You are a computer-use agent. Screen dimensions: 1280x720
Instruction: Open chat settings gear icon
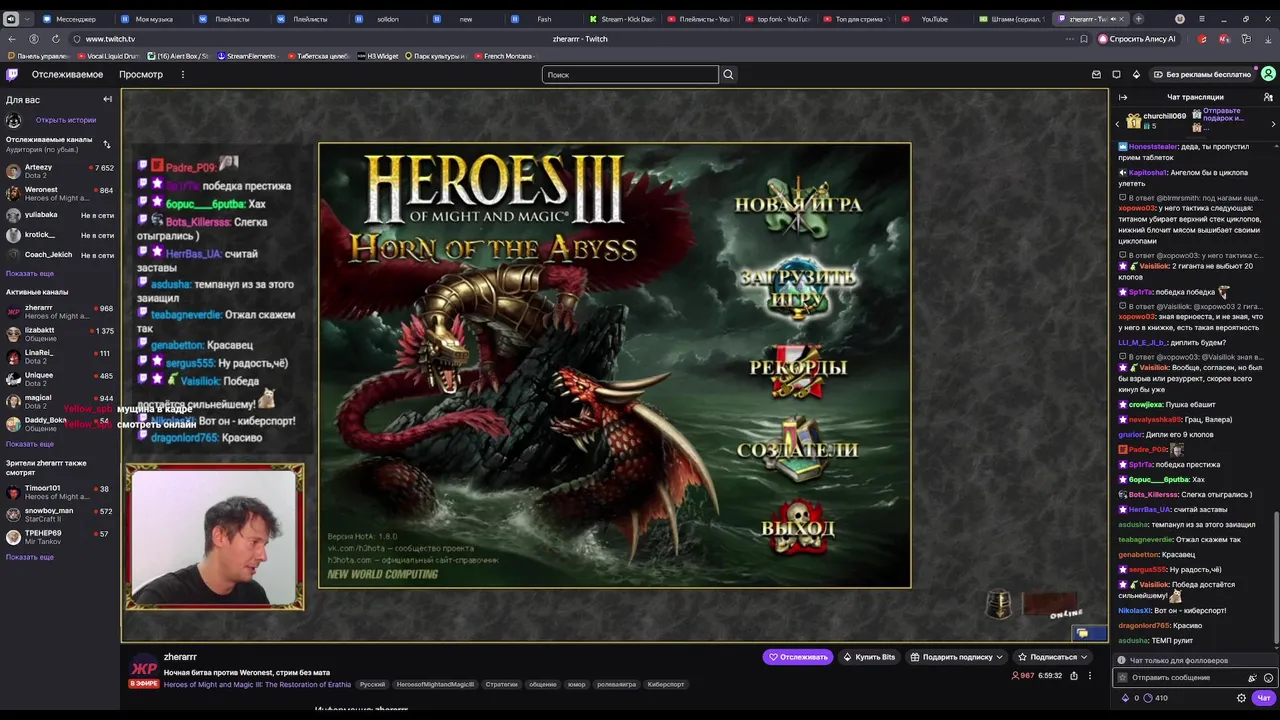pyautogui.click(x=1241, y=698)
